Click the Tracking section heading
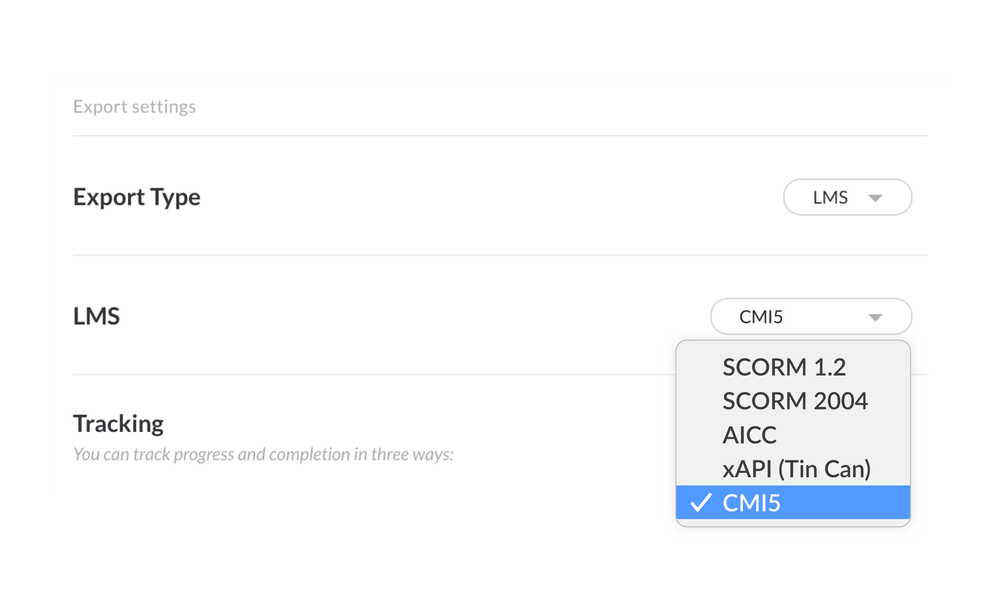Viewport: 999px width, 608px height. (118, 424)
